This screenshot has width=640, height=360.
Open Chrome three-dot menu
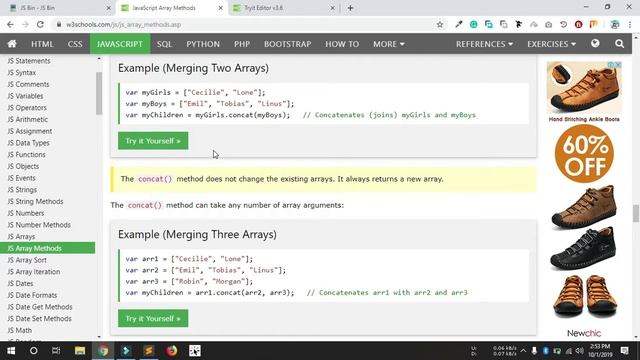630,24
